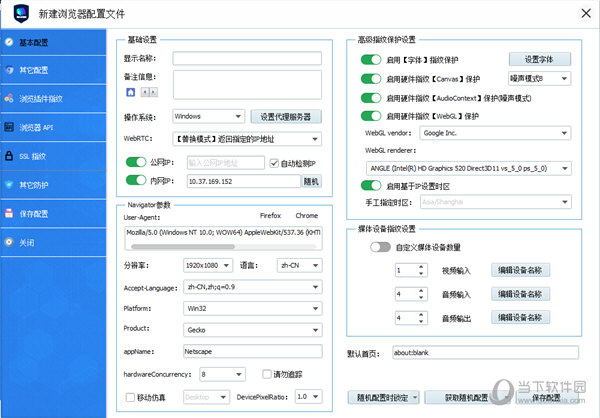Enable the 自定义媒体设备数量 toggle
Screen dimensions: 600x418
coord(380,247)
